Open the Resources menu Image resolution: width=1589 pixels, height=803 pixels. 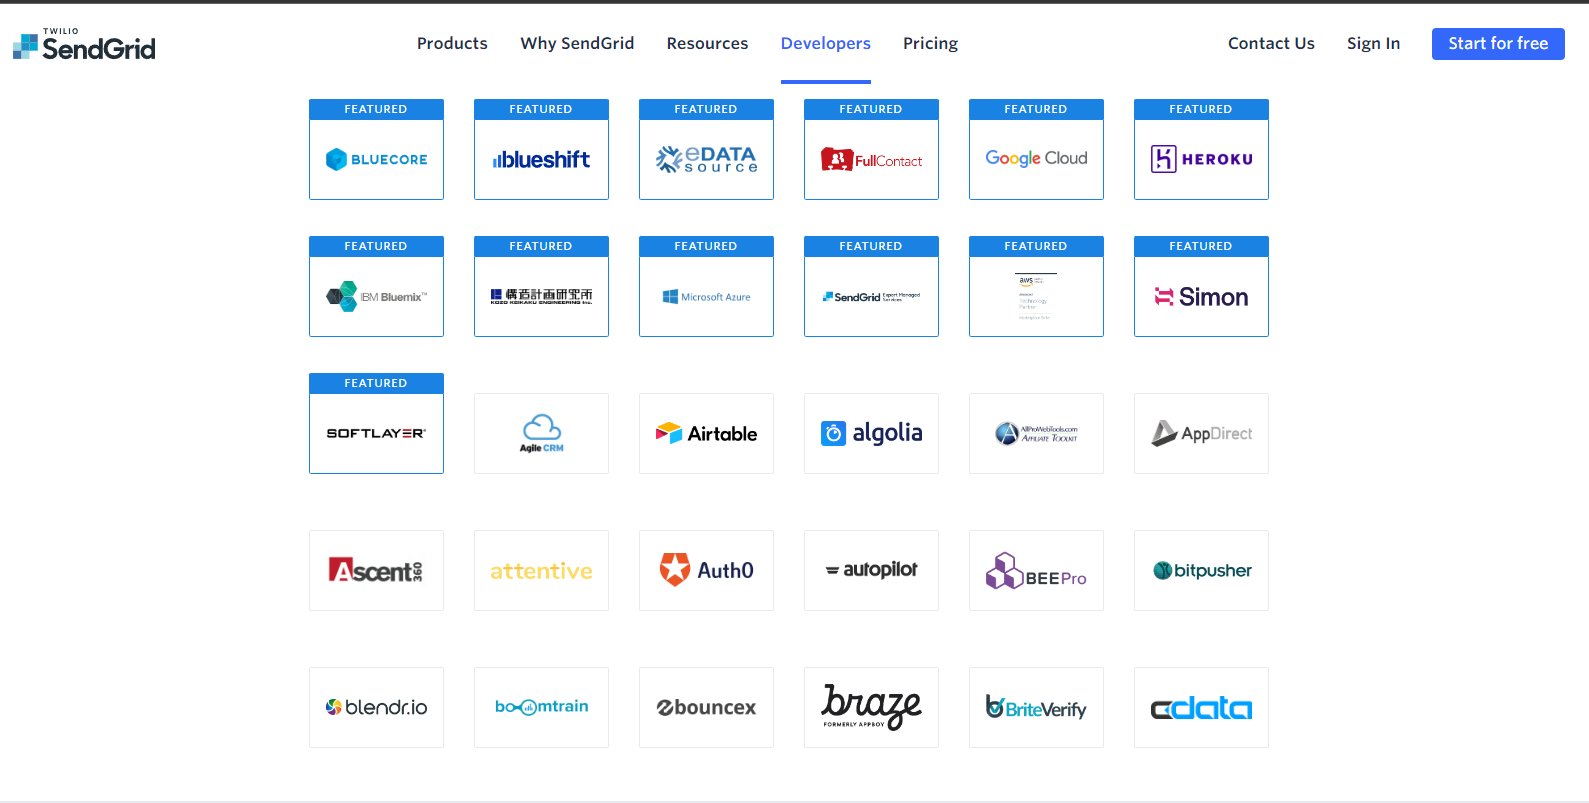click(707, 43)
